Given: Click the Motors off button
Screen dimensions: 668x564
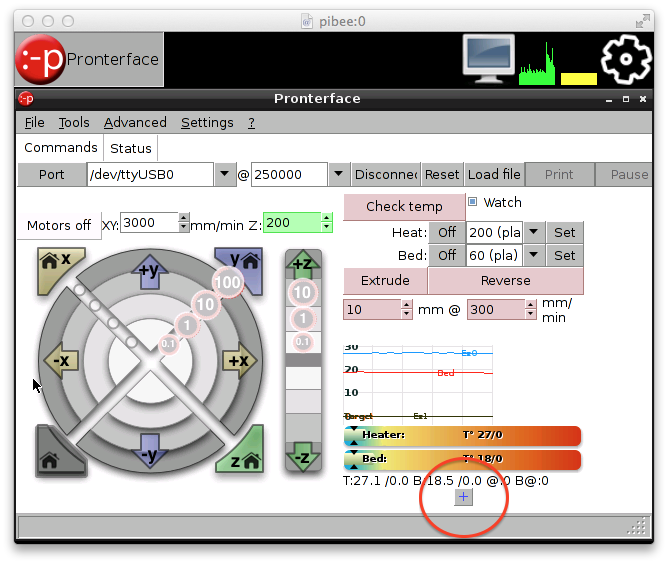Looking at the screenshot, I should click(x=59, y=225).
